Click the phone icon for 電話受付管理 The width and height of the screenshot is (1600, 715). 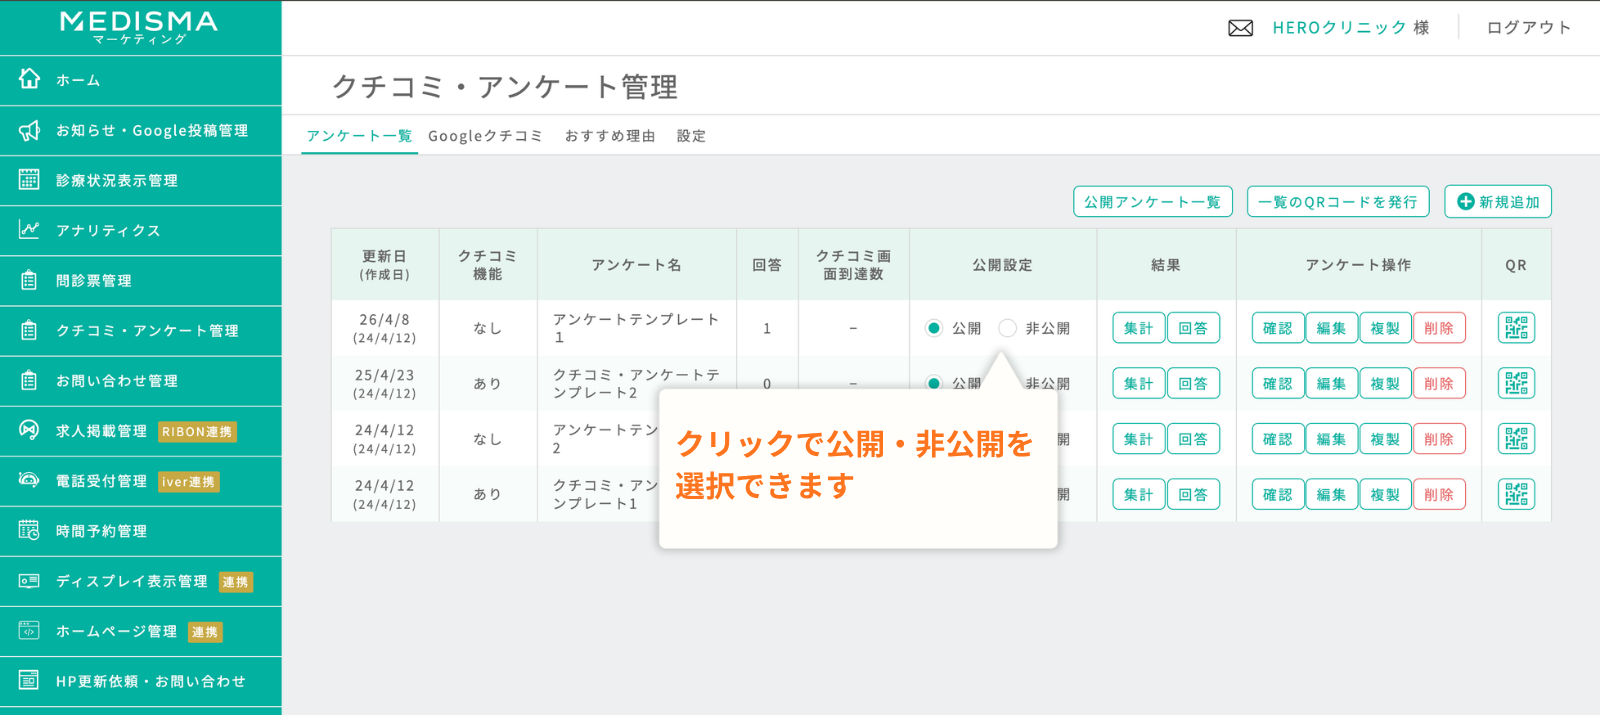coord(29,480)
